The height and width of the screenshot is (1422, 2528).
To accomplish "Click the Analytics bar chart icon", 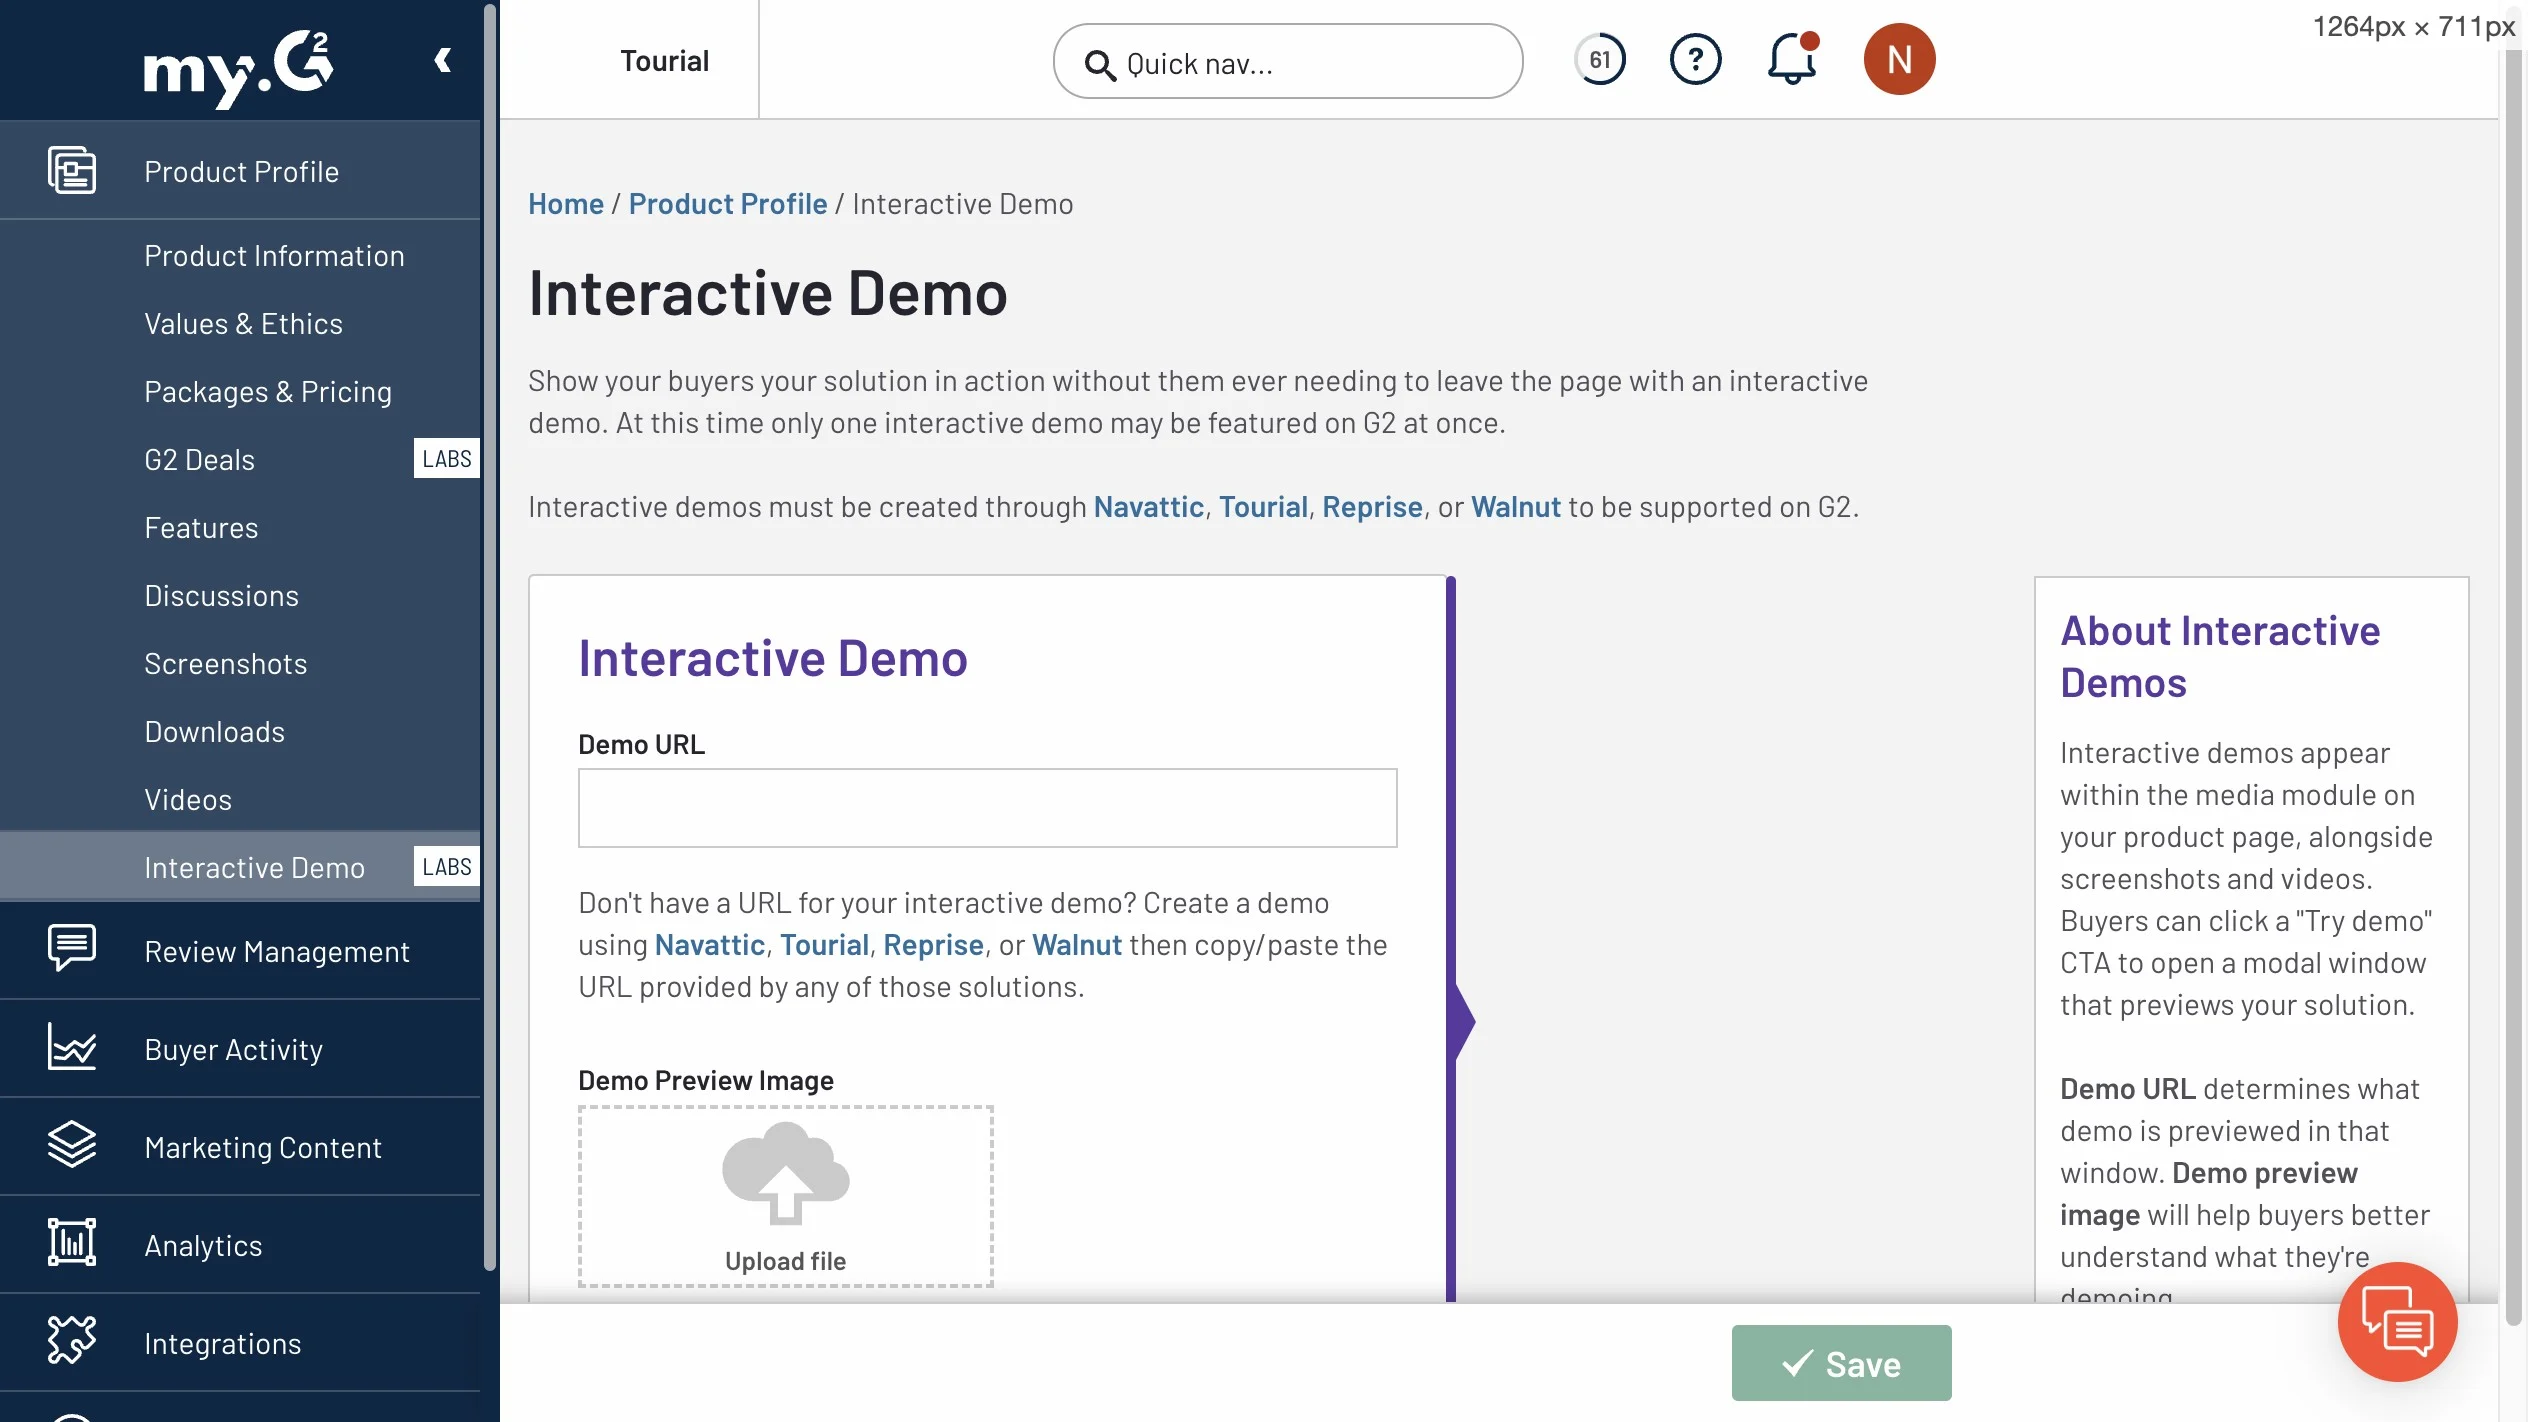I will click(x=72, y=1242).
